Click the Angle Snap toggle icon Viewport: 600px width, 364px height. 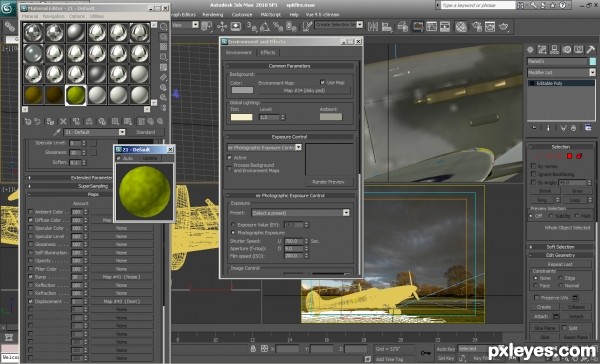pyautogui.click(x=265, y=26)
